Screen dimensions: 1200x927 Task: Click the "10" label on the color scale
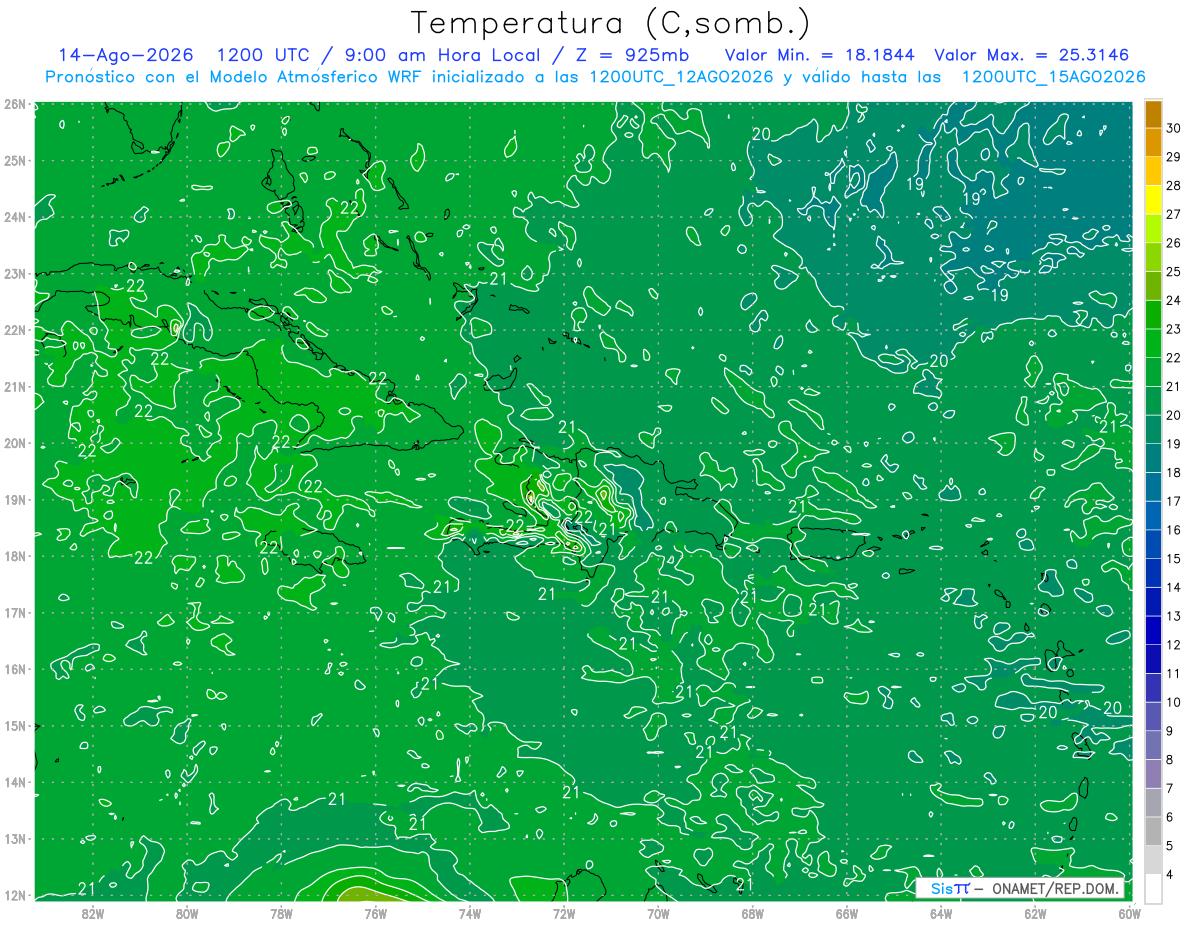[1174, 702]
